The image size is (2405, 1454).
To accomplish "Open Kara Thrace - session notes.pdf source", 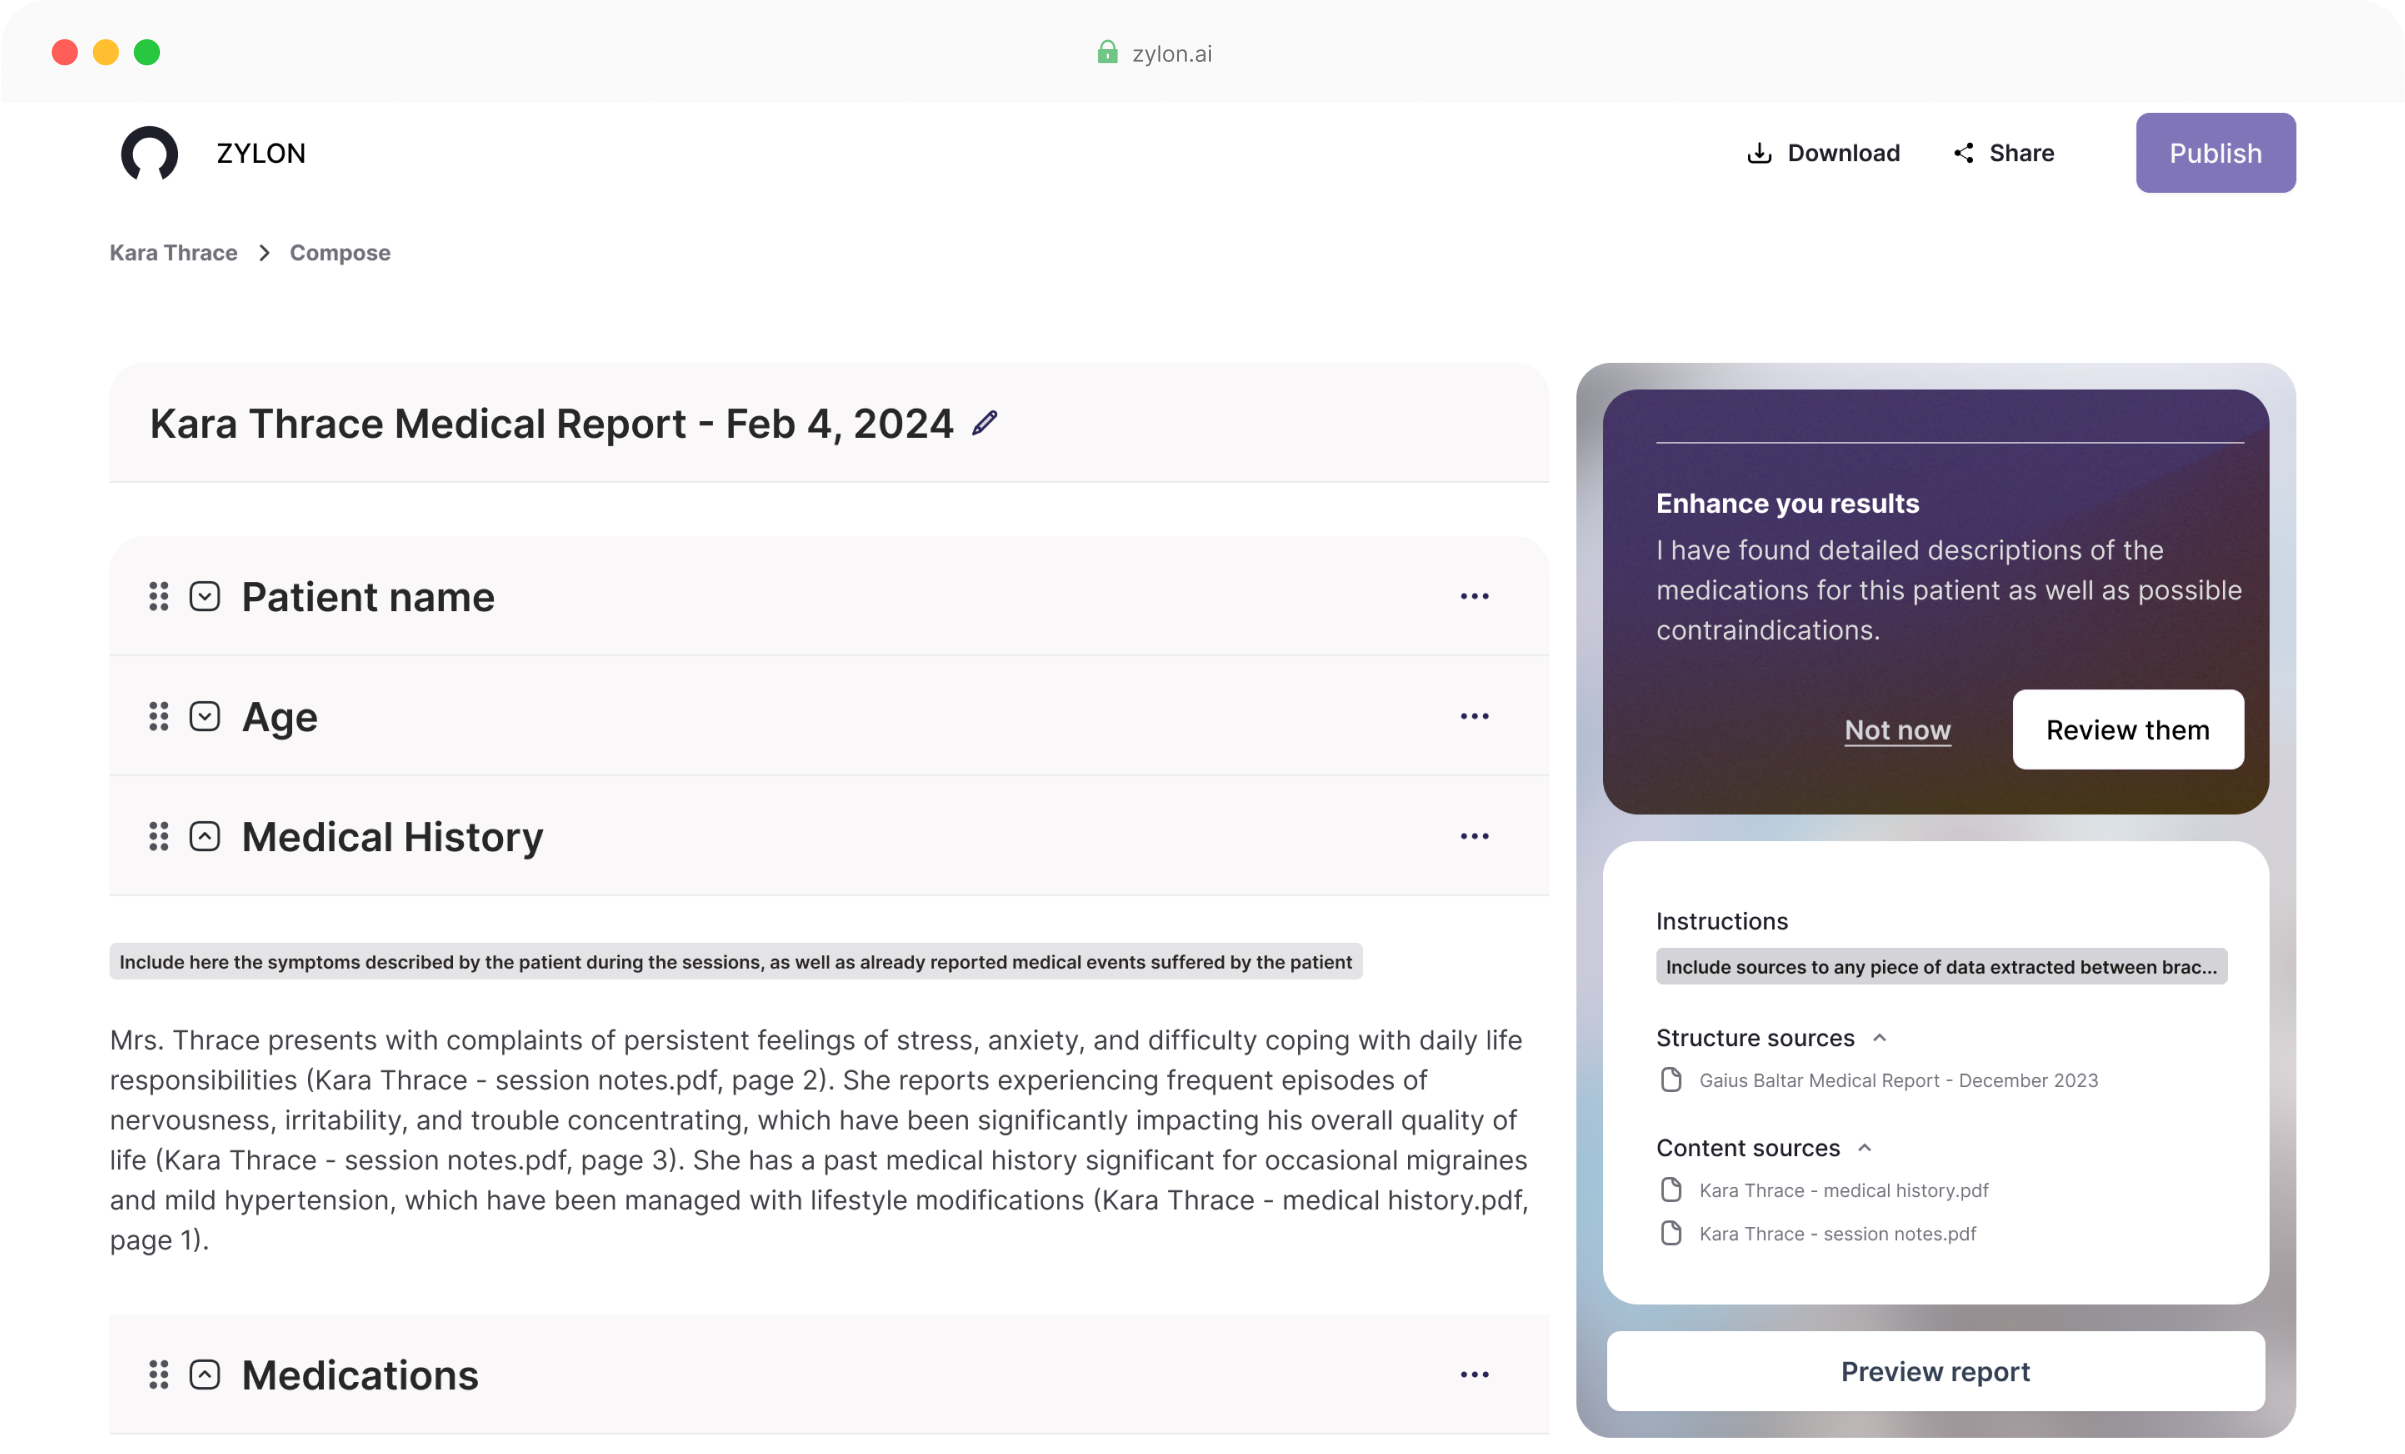I will point(1836,1234).
